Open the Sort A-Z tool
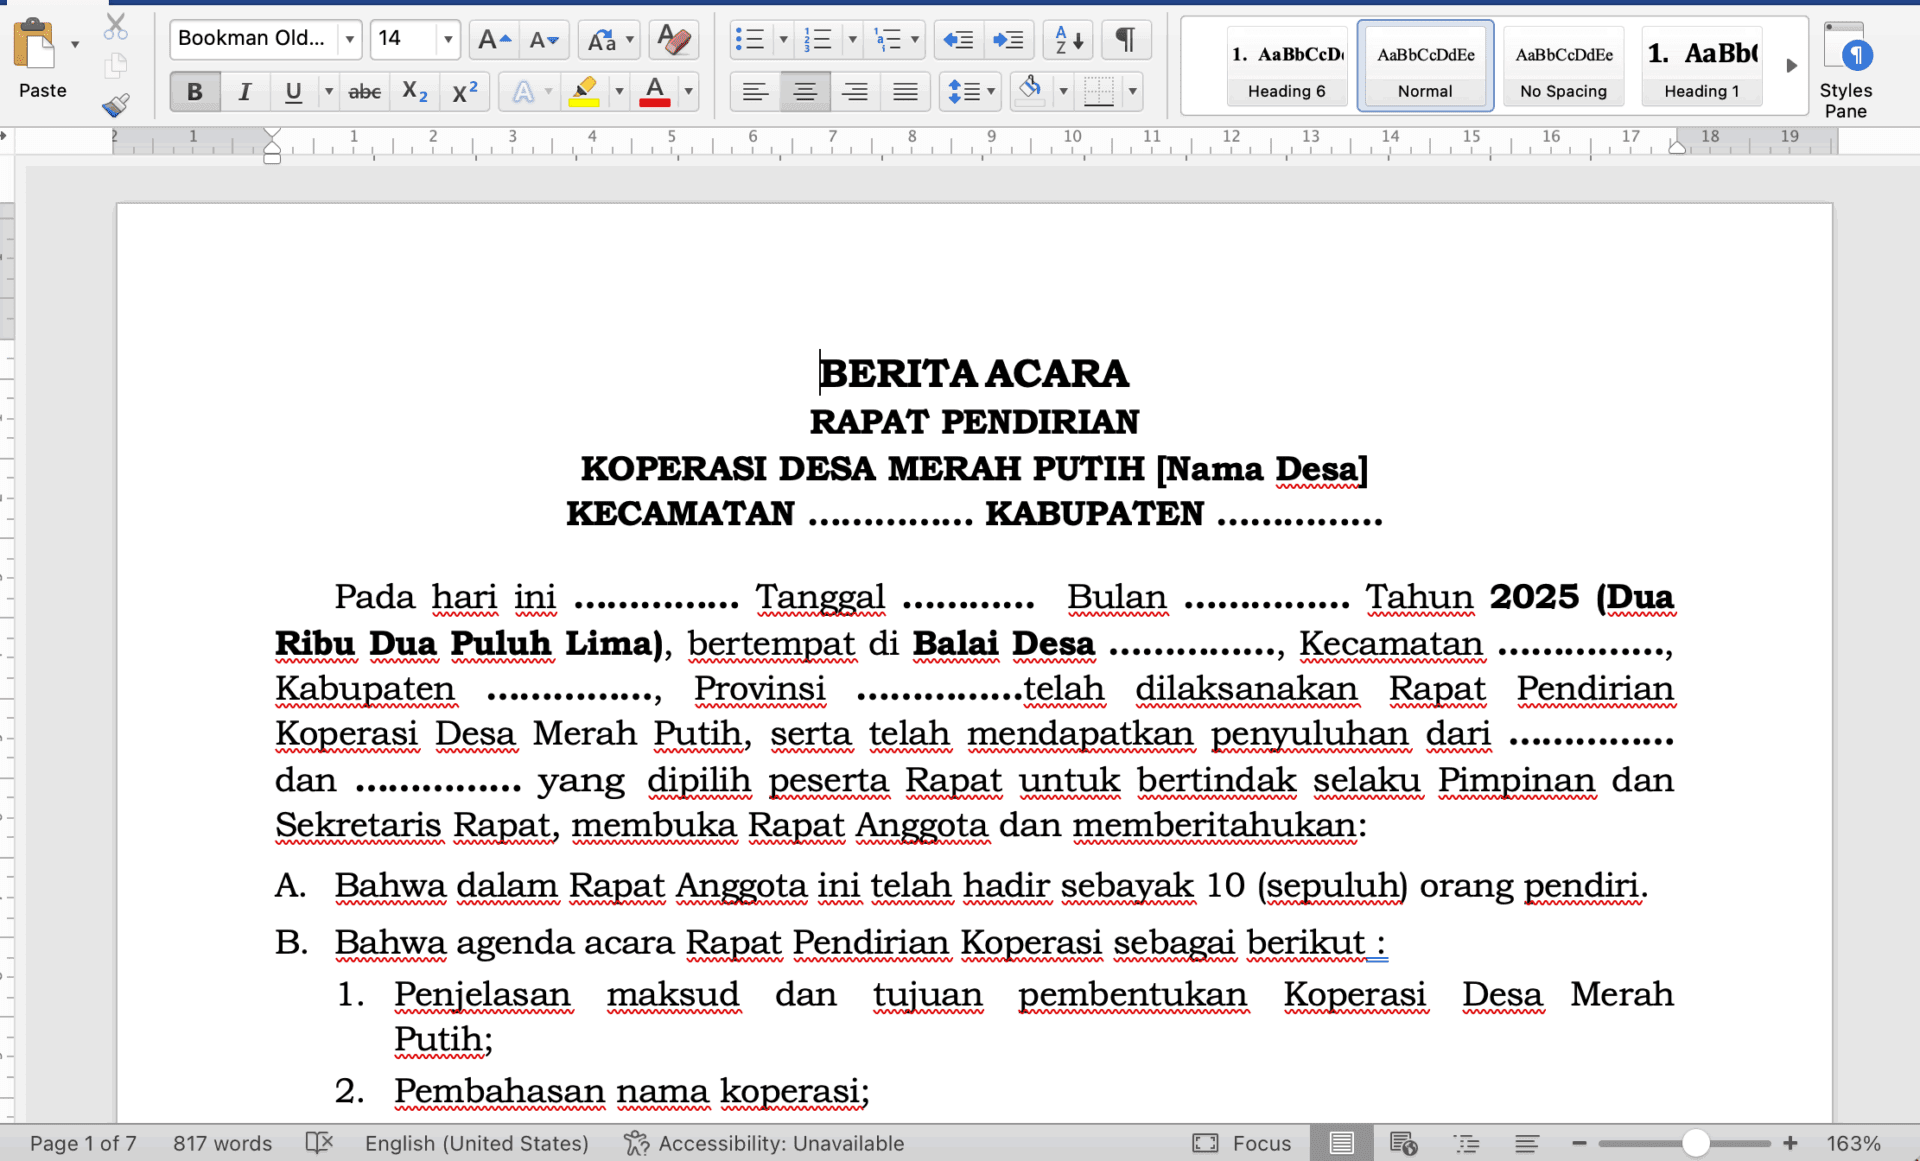The height and width of the screenshot is (1161, 1920). pos(1066,40)
